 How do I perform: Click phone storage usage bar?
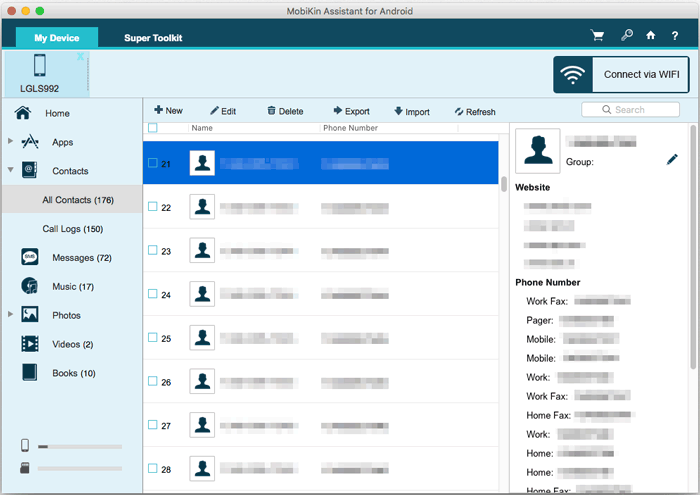click(80, 446)
